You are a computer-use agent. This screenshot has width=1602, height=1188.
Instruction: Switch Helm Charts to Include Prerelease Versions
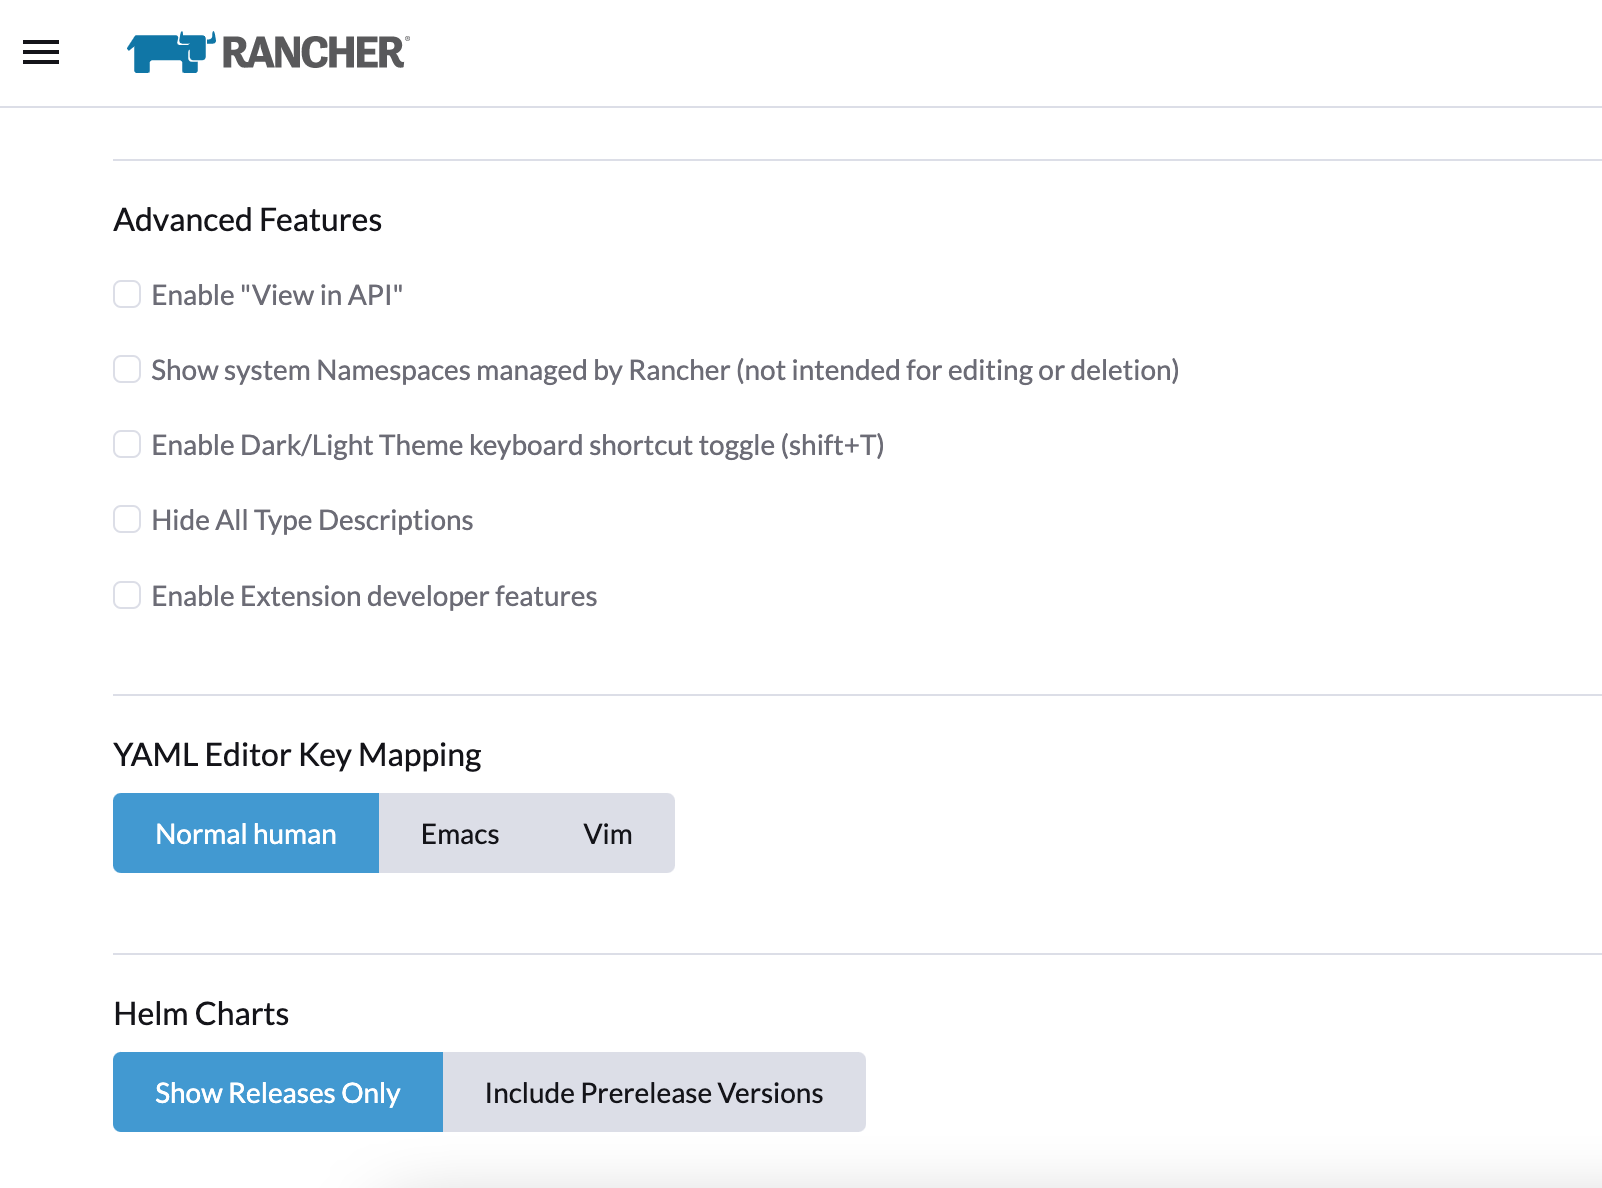(653, 1092)
